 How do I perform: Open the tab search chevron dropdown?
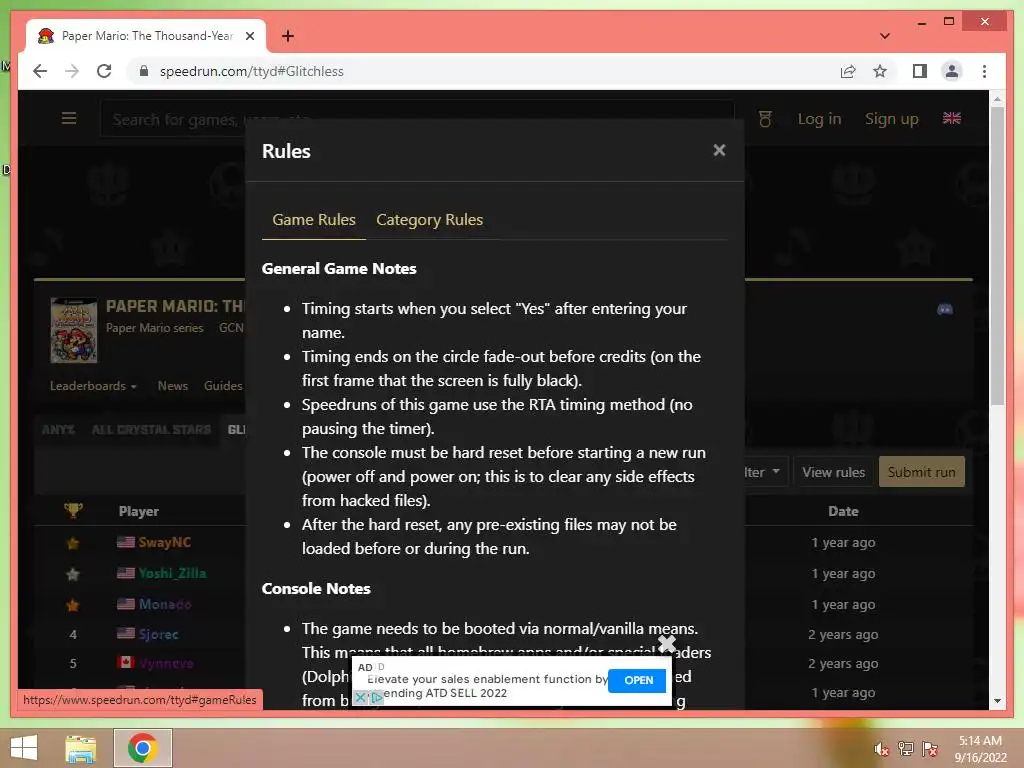click(885, 36)
